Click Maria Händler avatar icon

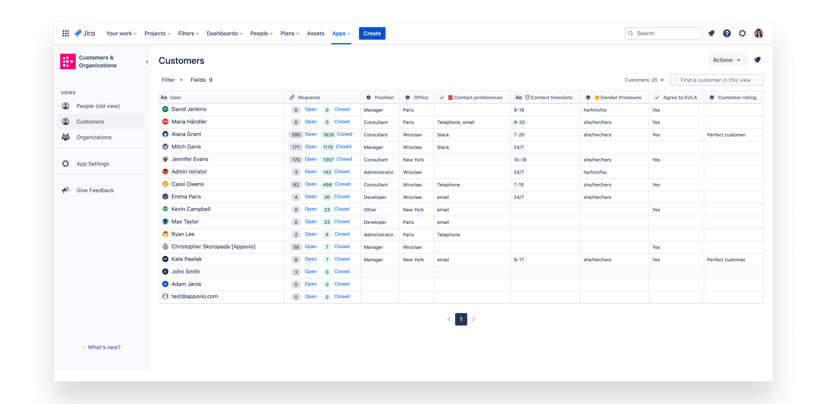click(x=165, y=122)
